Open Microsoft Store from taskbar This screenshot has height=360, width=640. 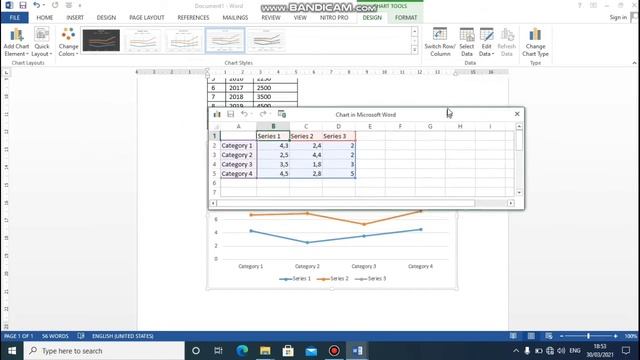tap(288, 351)
